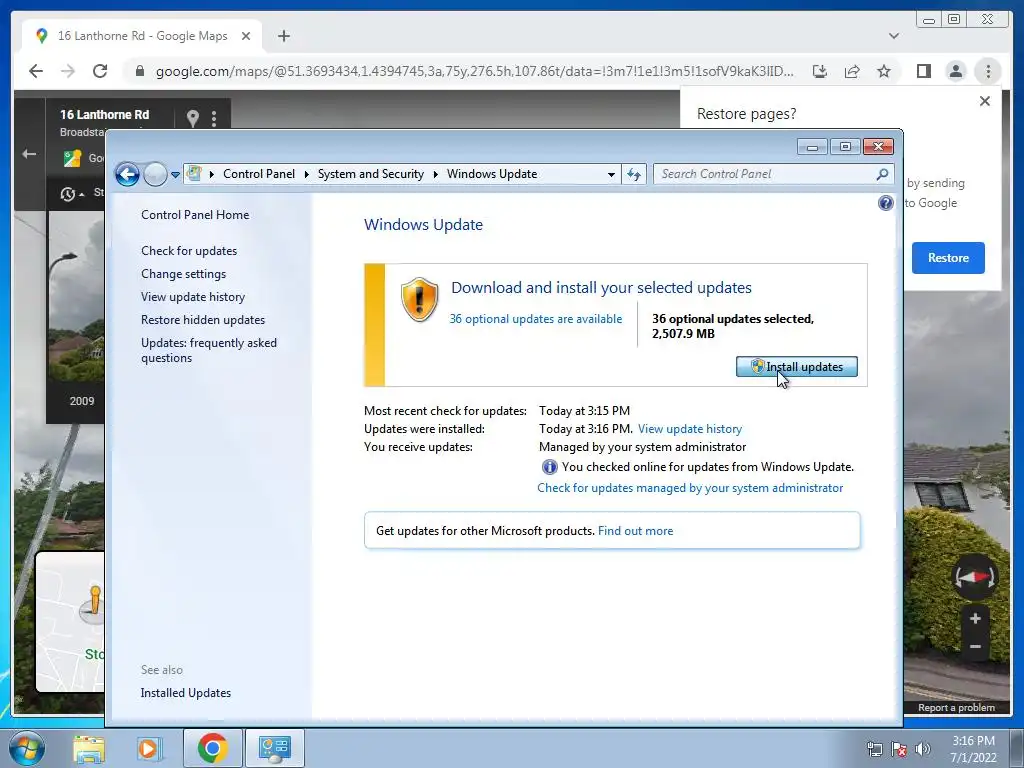This screenshot has width=1024, height=768.
Task: Open Chrome side panel icon
Action: (923, 71)
